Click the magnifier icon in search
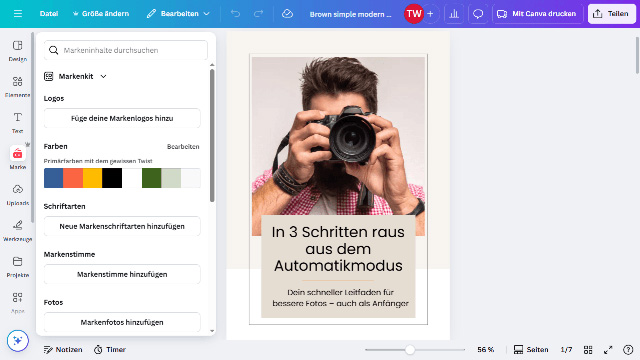The width and height of the screenshot is (640, 360). click(x=53, y=50)
